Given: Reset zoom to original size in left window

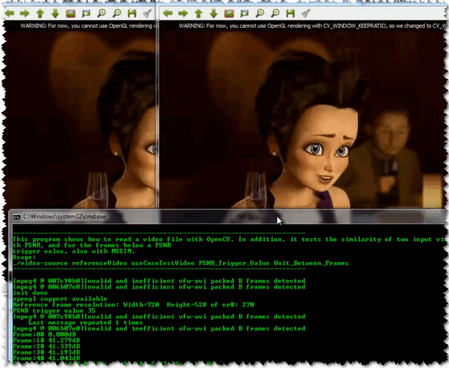Looking at the screenshot, I should click(x=71, y=13).
